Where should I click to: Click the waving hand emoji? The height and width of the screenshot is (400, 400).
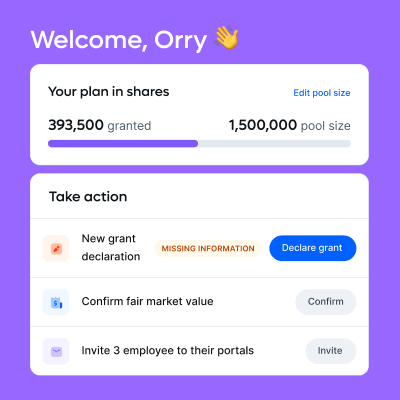click(226, 38)
